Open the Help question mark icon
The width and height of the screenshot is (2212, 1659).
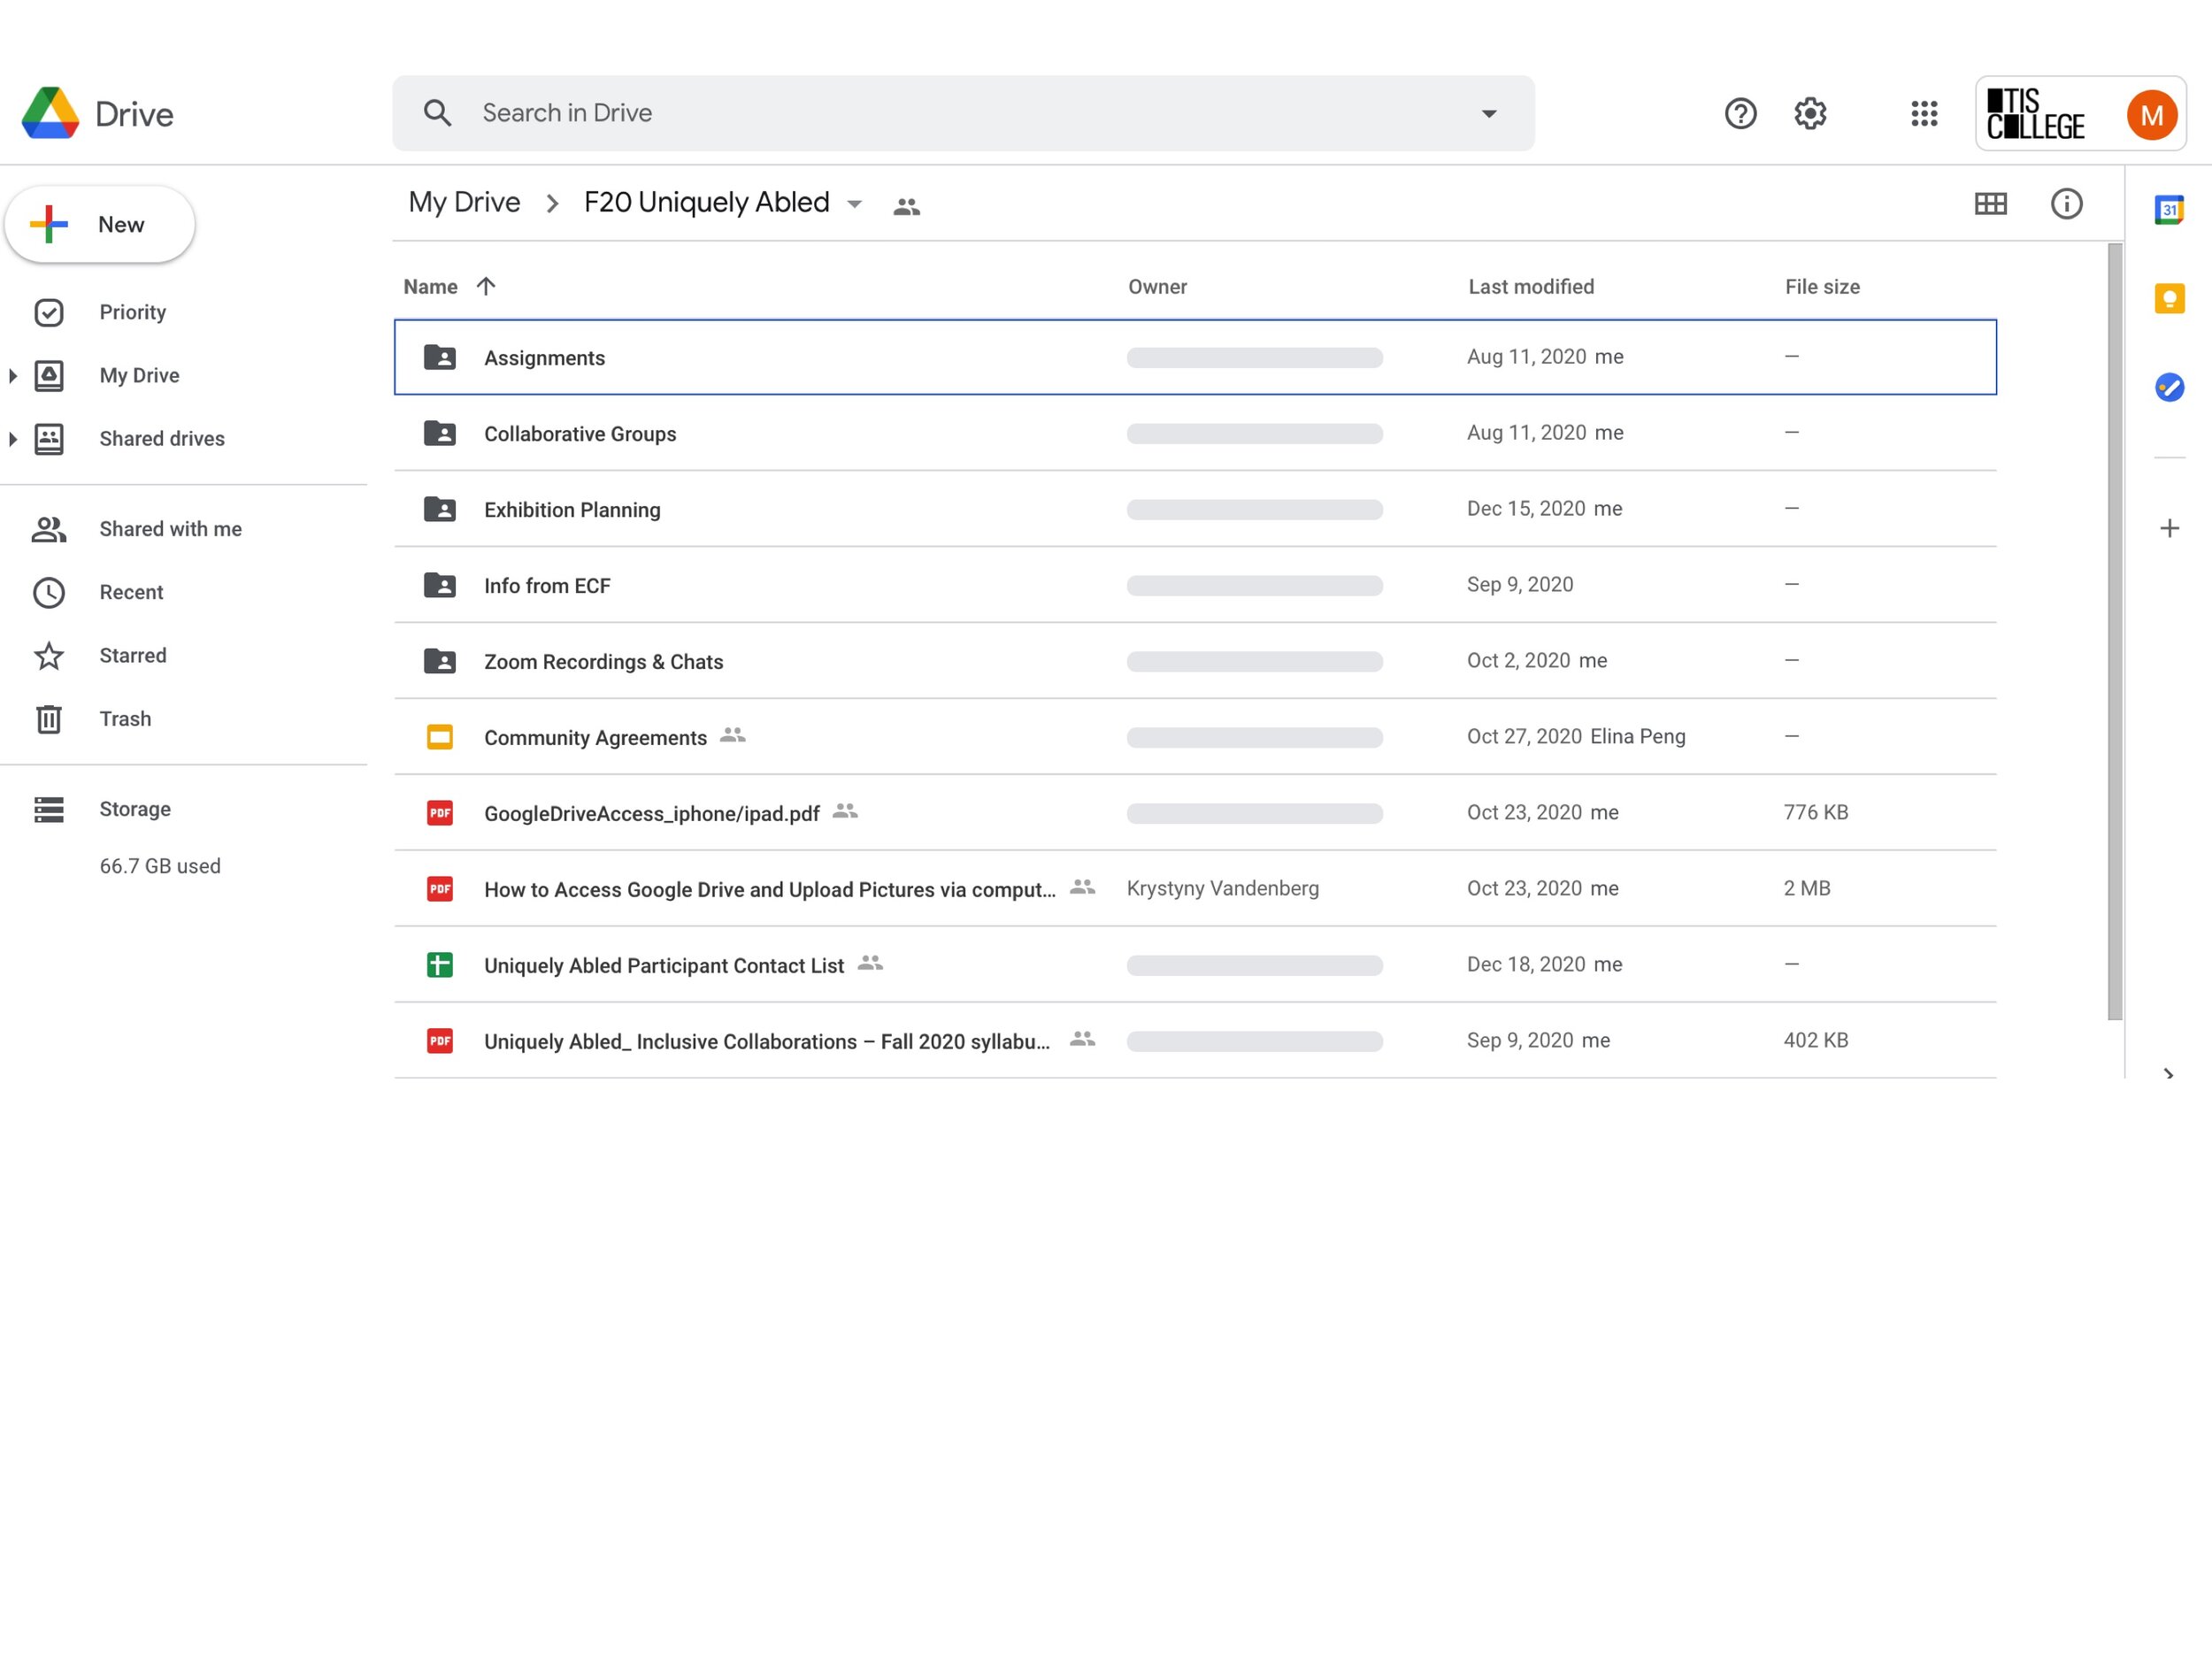click(1740, 114)
